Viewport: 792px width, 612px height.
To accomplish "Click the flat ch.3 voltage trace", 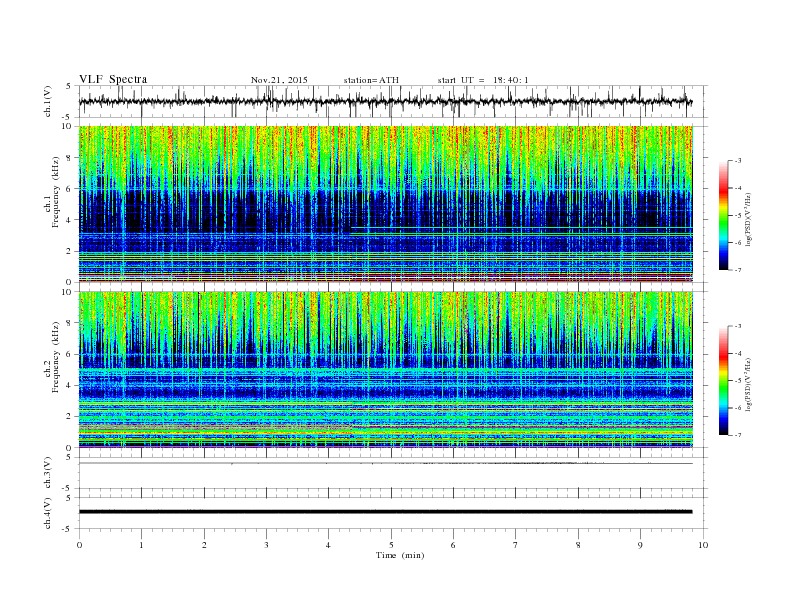I will click(385, 464).
